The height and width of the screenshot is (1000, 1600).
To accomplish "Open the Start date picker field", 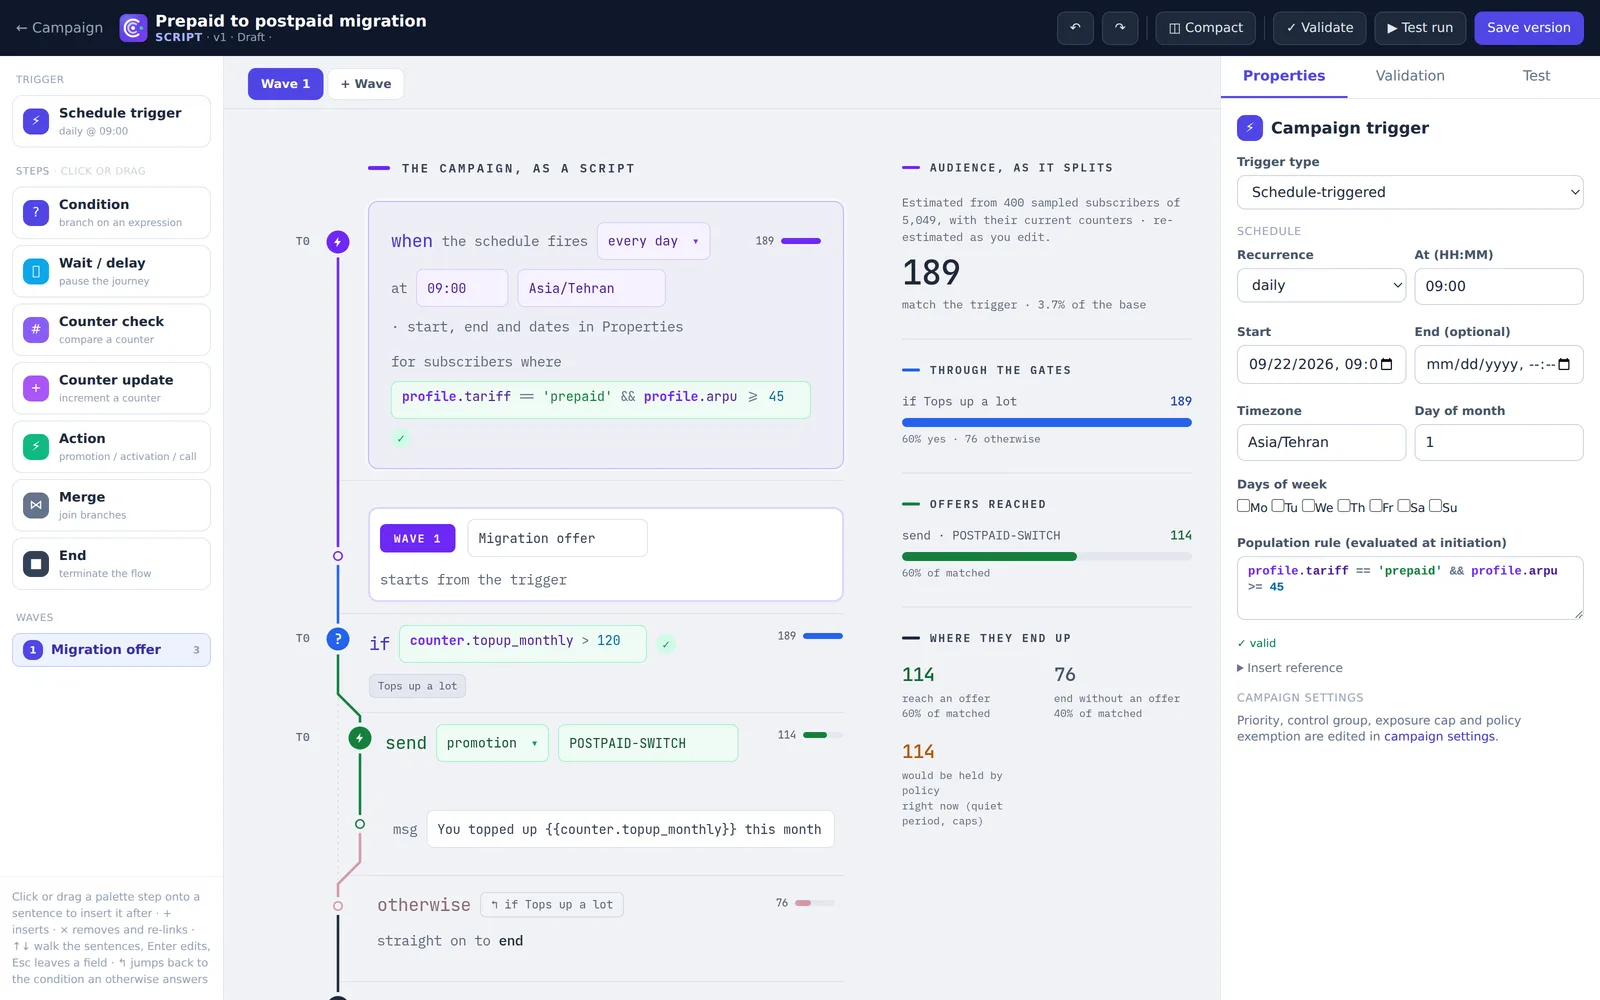I will (x=1321, y=365).
